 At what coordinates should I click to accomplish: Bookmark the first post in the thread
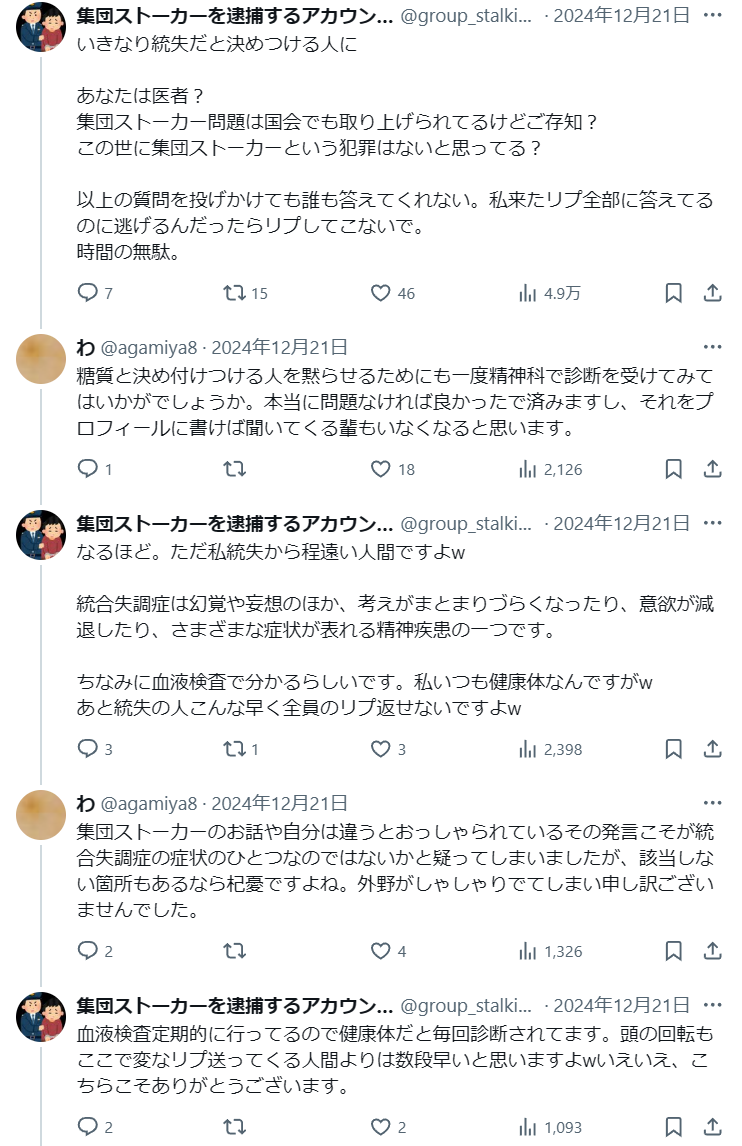[x=674, y=293]
